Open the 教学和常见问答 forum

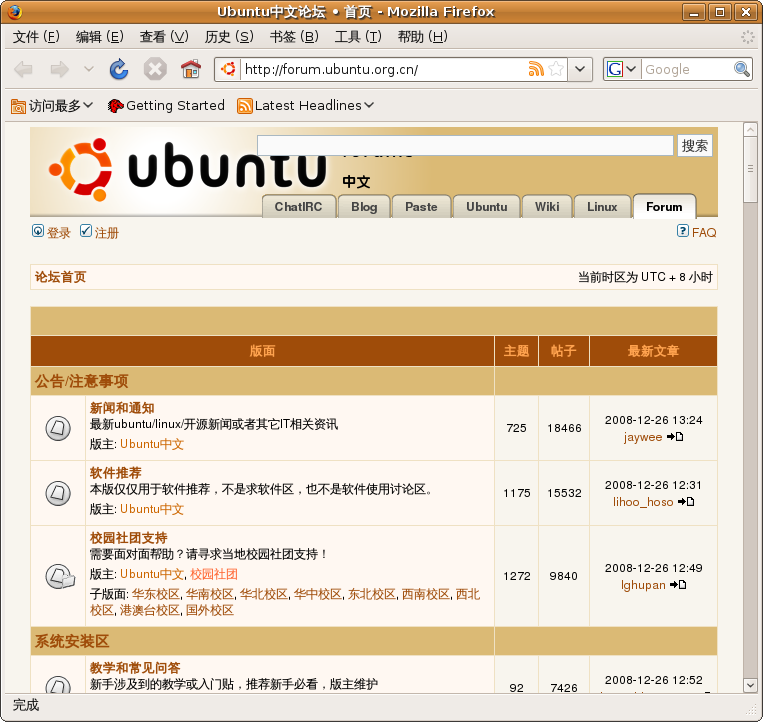tap(135, 668)
